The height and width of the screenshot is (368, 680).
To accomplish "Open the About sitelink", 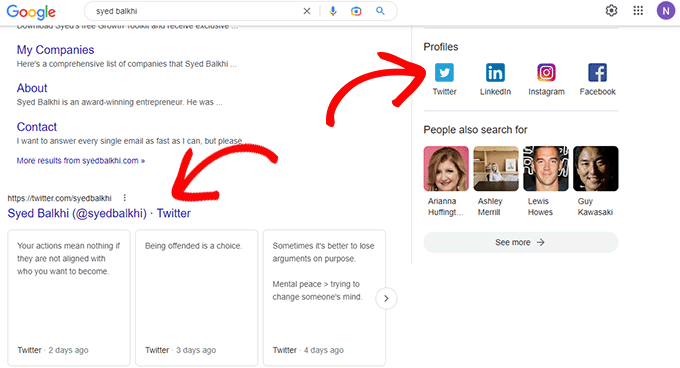I will click(x=32, y=88).
